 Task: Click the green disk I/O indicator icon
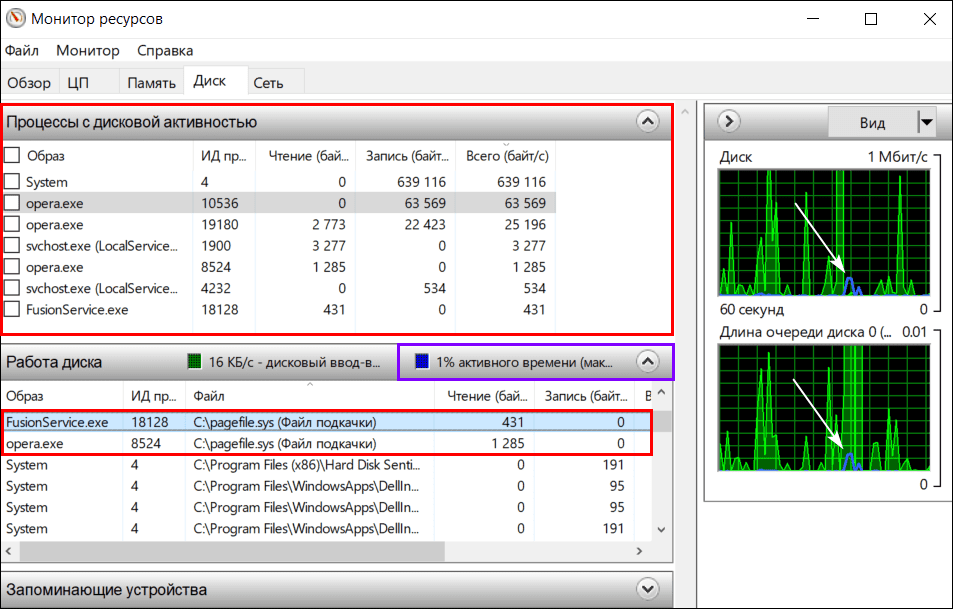pyautogui.click(x=196, y=361)
